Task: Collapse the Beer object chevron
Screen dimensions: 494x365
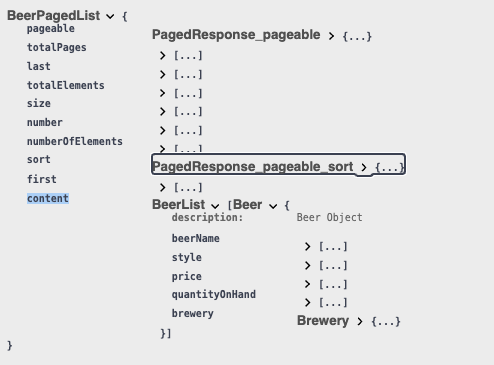Action: point(273,206)
